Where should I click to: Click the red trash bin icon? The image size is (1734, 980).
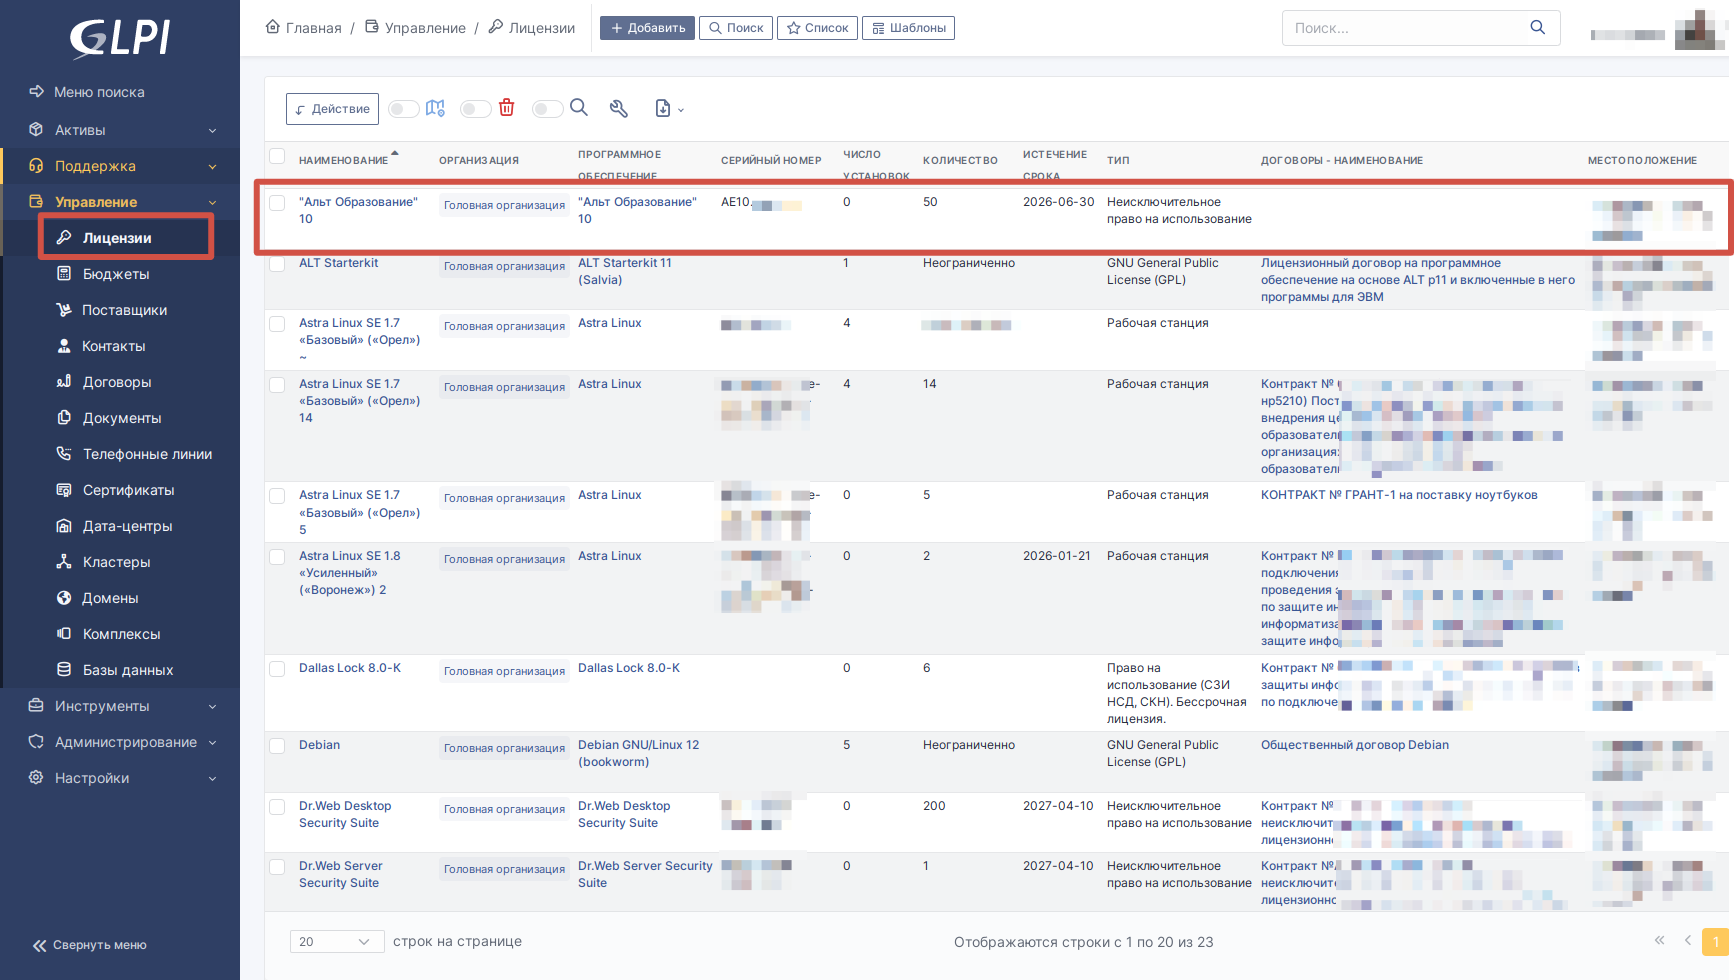pos(507,108)
